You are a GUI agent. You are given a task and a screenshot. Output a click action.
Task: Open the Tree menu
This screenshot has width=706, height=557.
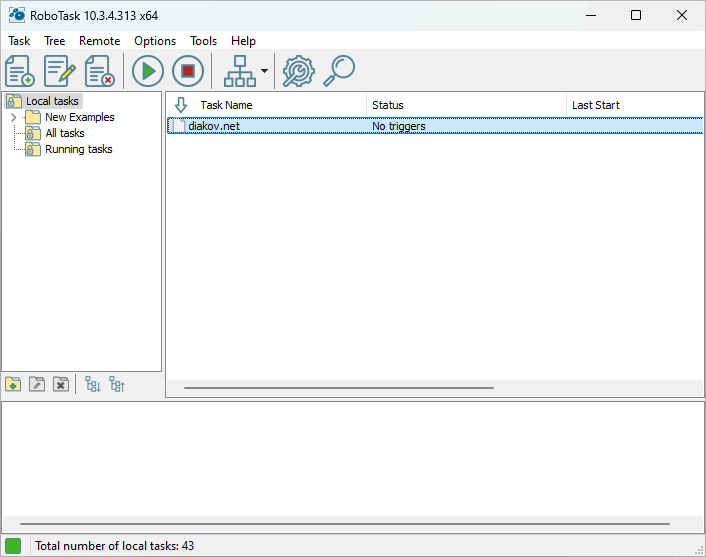click(x=54, y=41)
